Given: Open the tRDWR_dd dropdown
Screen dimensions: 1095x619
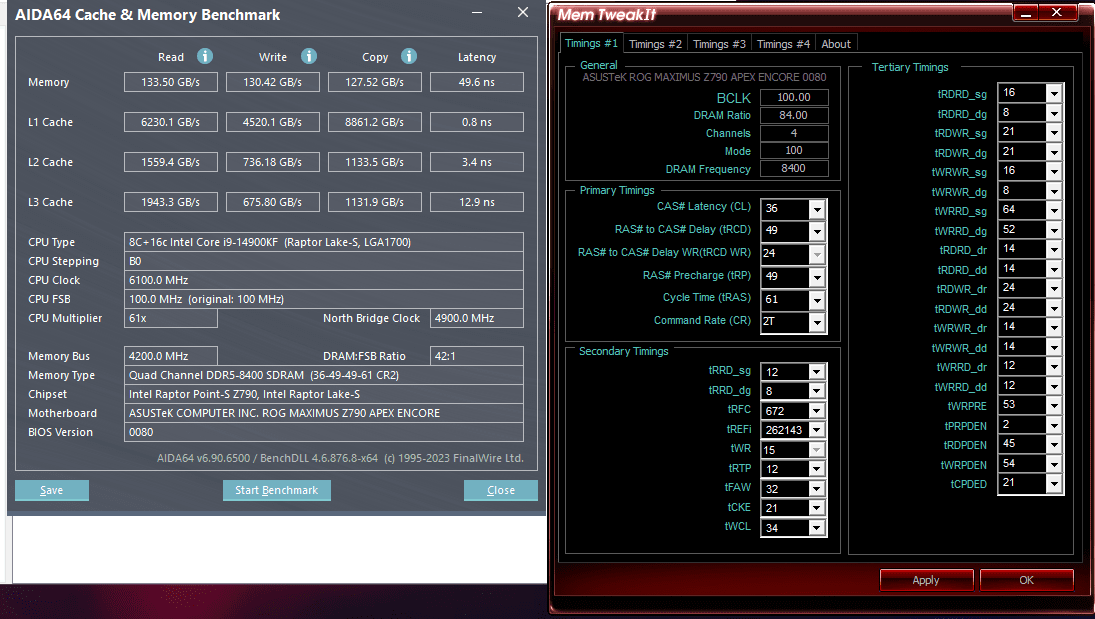Looking at the screenshot, I should (x=1054, y=308).
